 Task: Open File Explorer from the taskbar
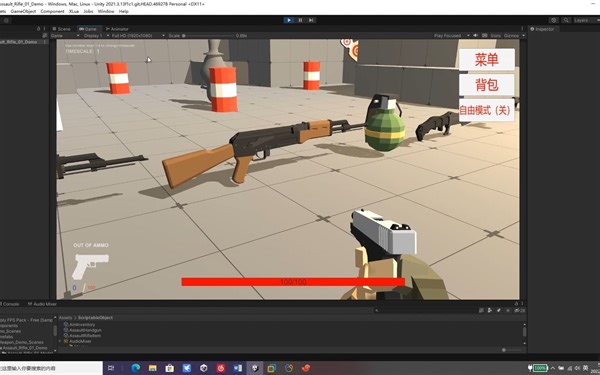point(153,368)
